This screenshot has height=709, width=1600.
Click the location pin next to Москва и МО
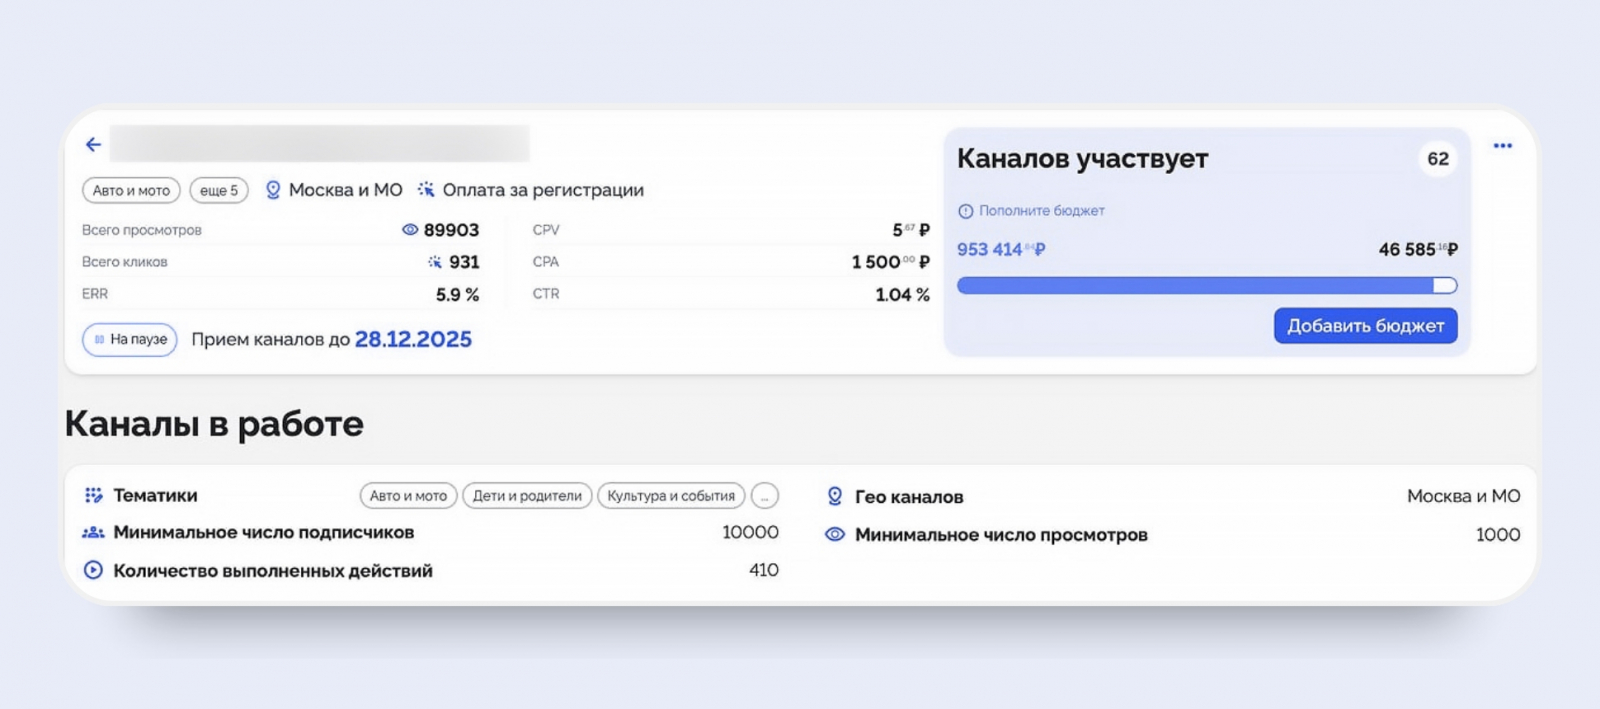tap(272, 190)
